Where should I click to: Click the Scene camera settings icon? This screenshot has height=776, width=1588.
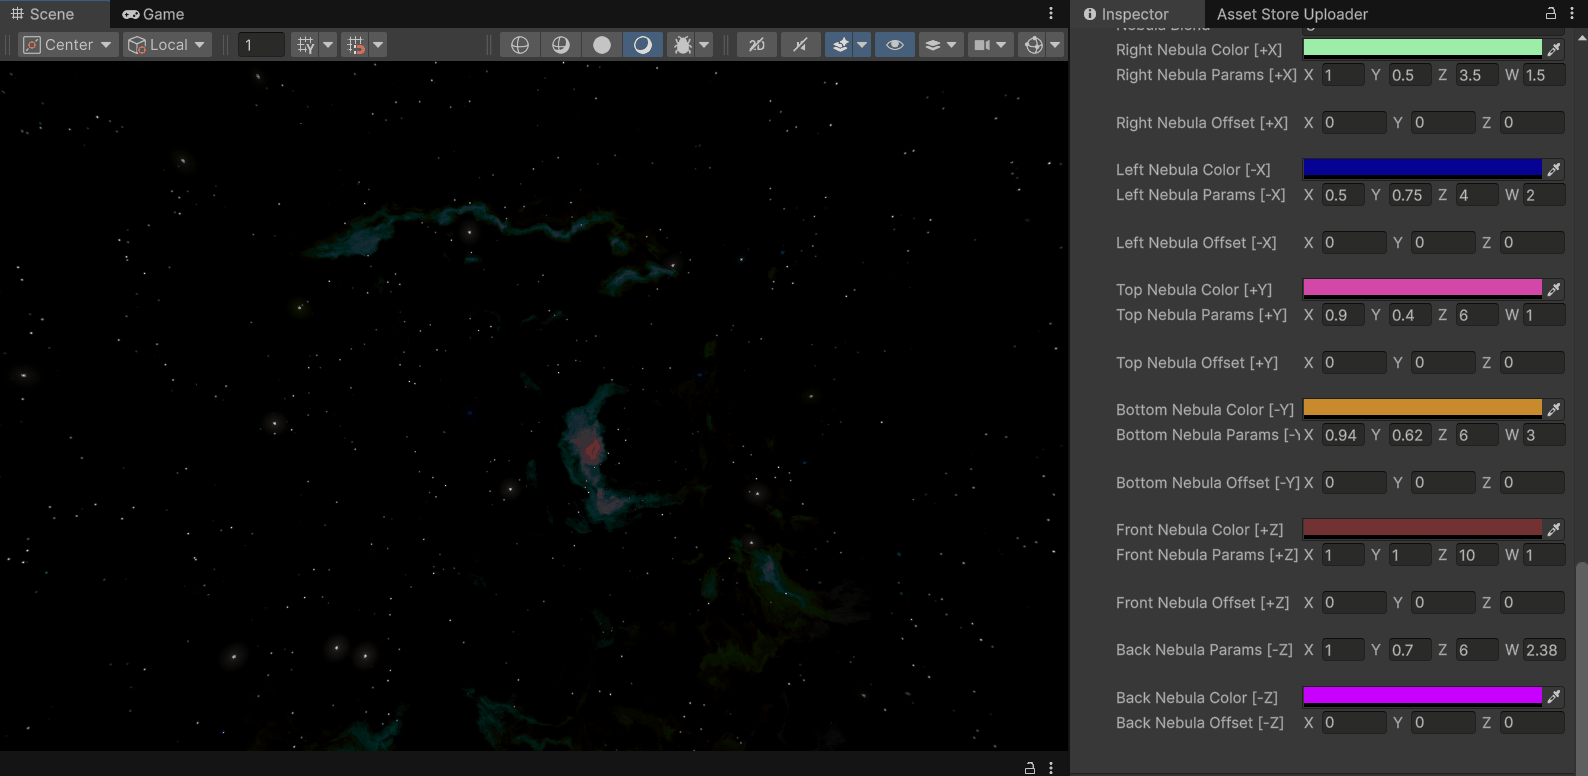(x=982, y=45)
